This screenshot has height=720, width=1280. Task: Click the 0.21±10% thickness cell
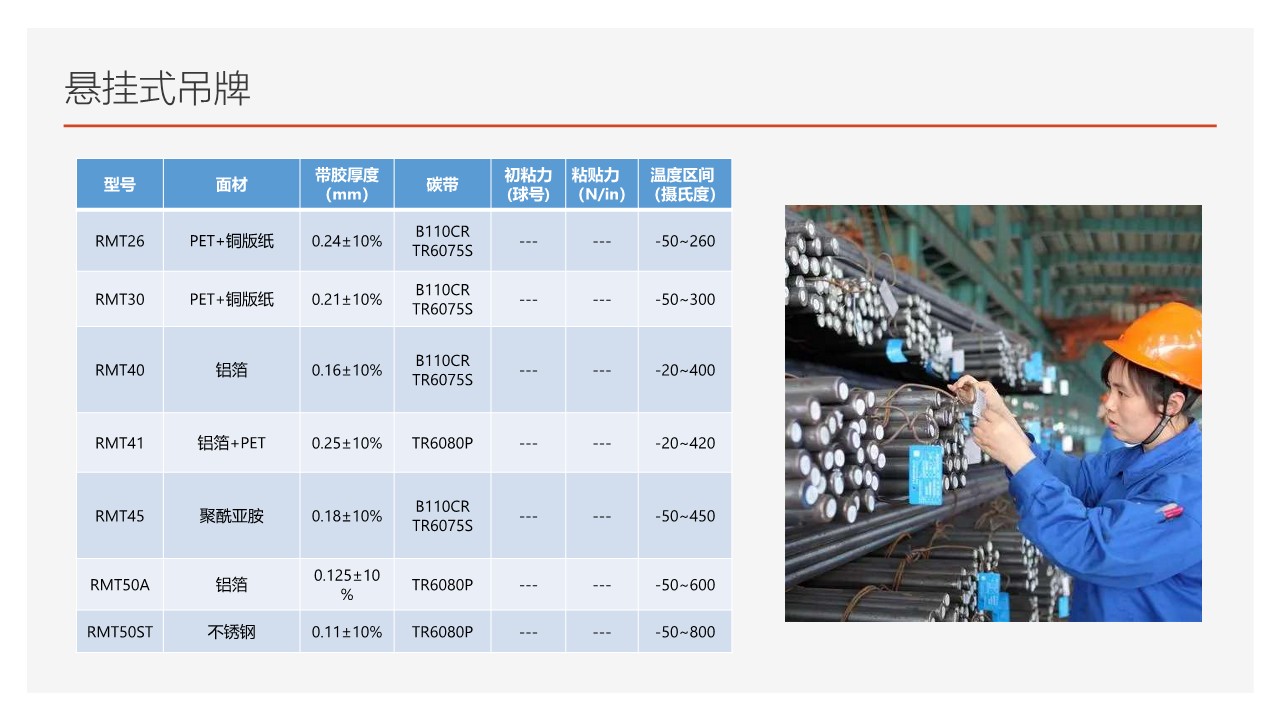click(347, 299)
